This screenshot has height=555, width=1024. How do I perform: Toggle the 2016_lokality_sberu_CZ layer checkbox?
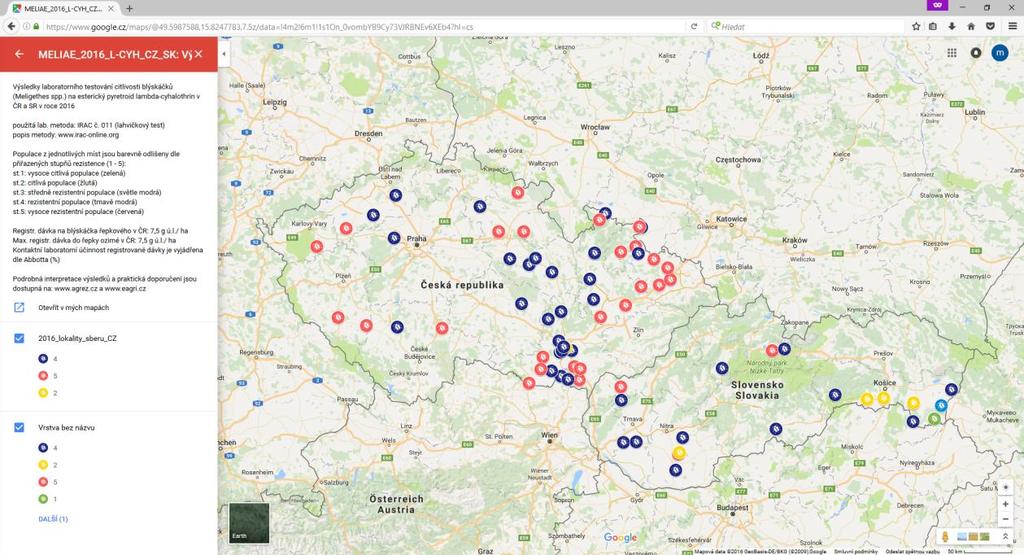[19, 338]
